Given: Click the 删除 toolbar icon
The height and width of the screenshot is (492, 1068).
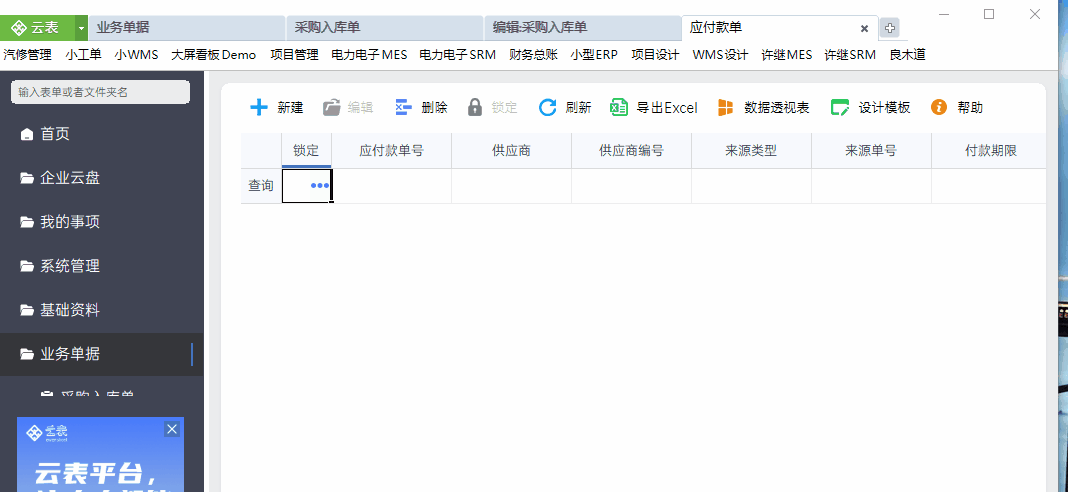Looking at the screenshot, I should click(x=403, y=107).
